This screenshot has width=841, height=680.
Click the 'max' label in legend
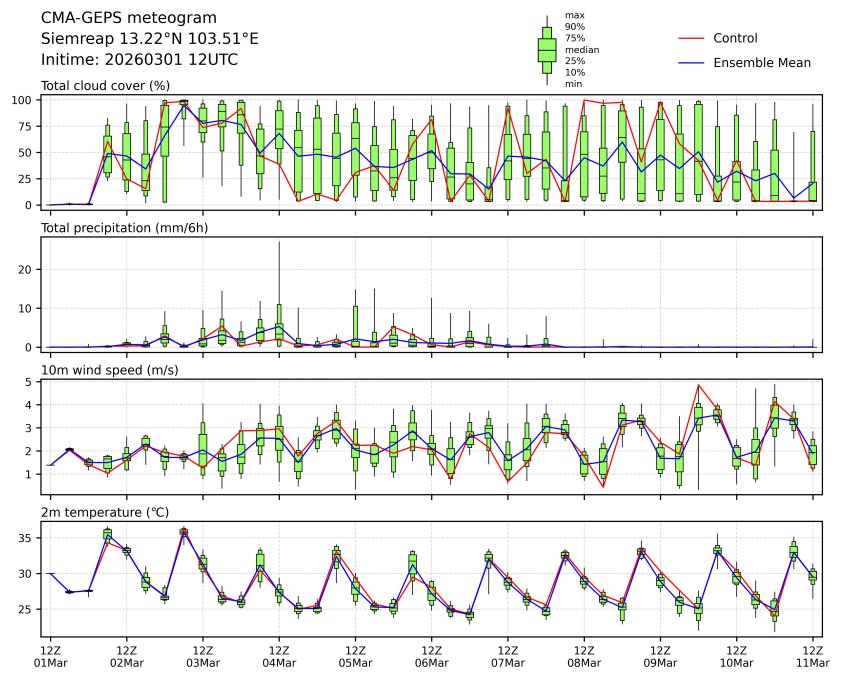click(574, 15)
